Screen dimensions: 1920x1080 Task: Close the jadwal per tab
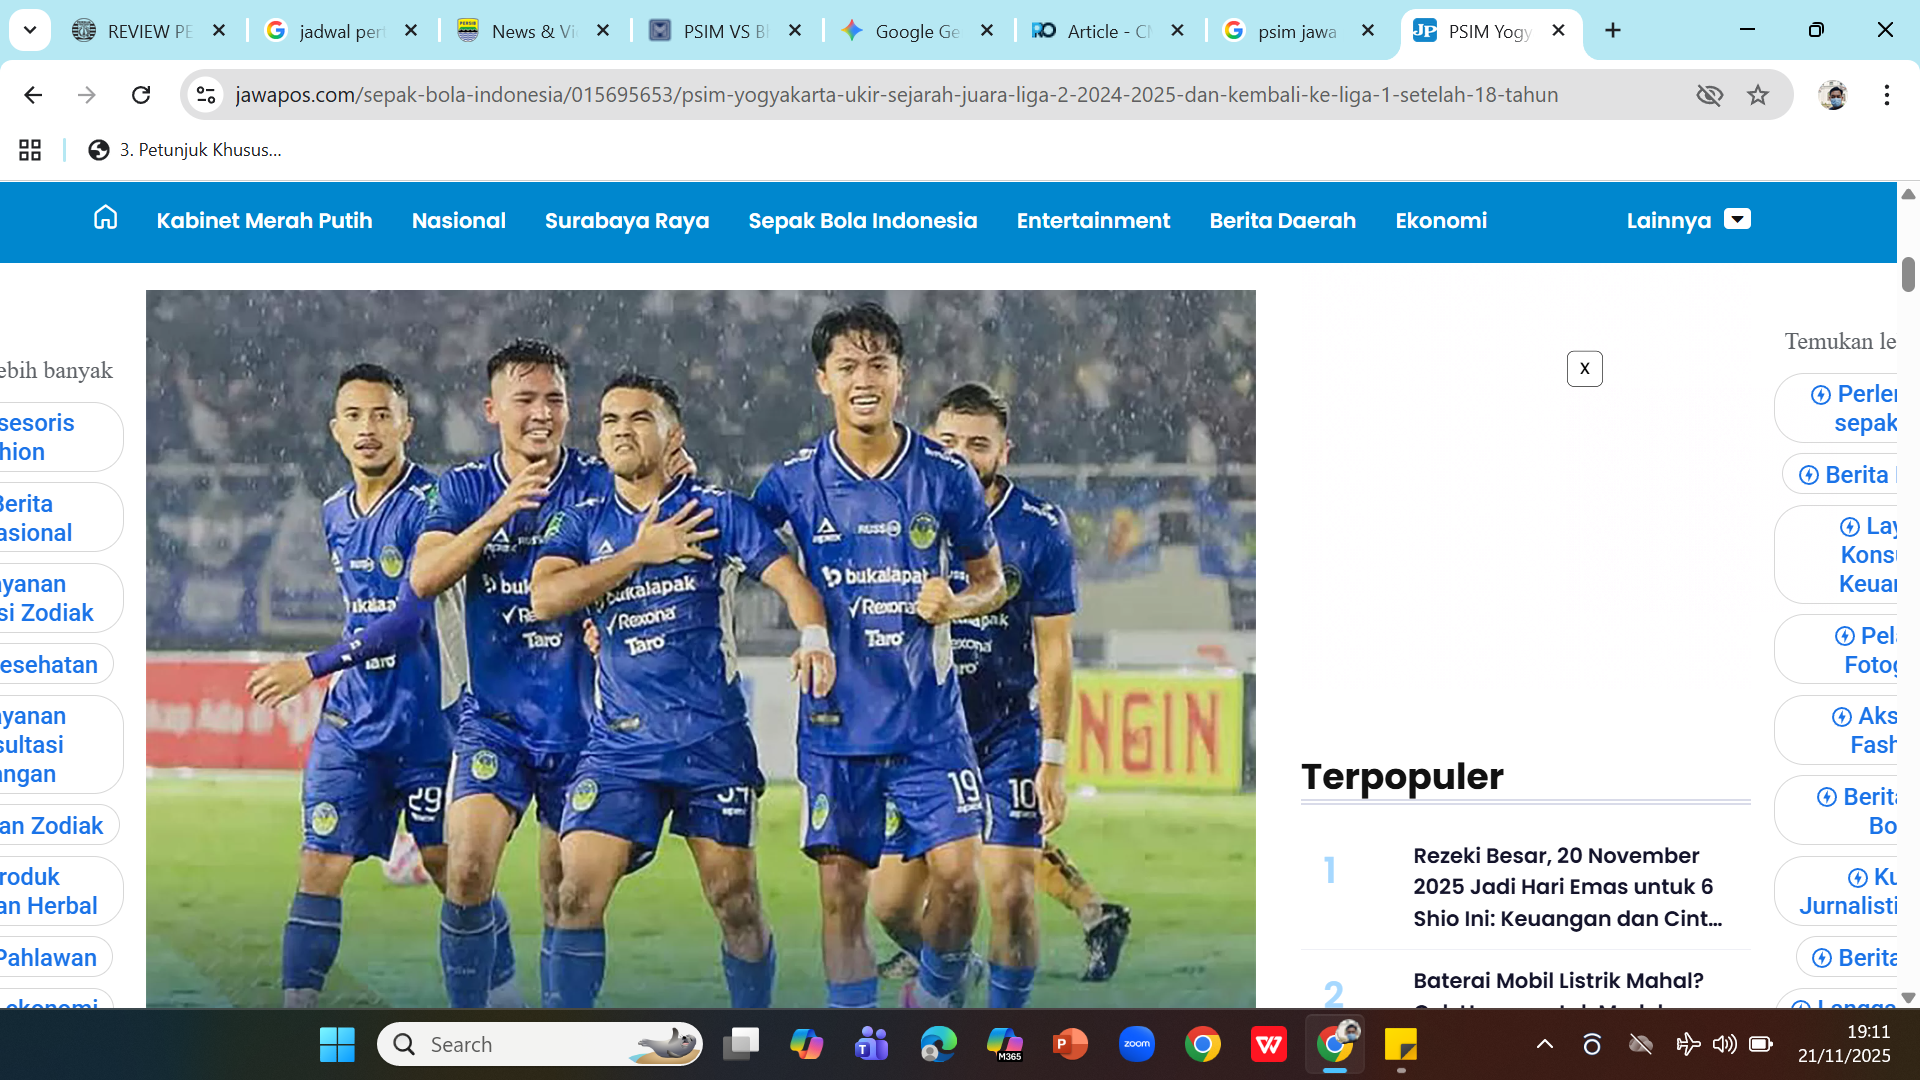[x=411, y=31]
